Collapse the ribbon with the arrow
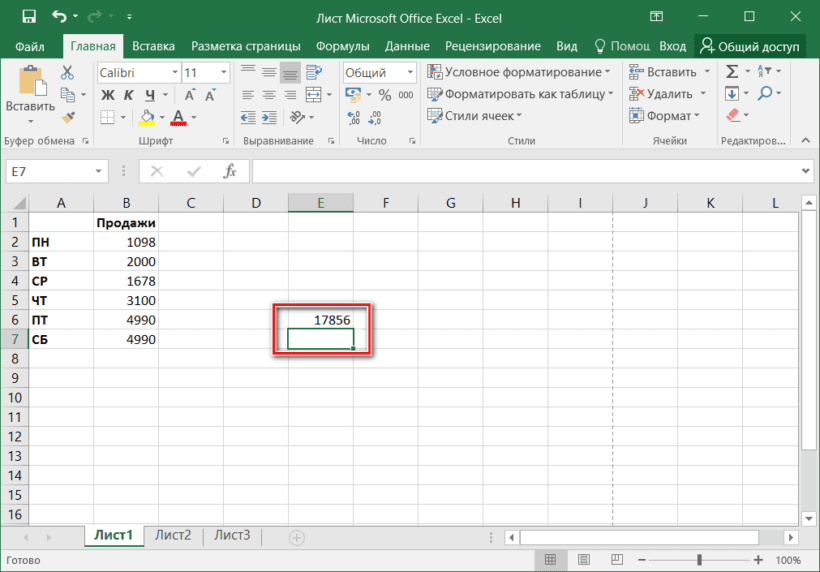Image resolution: width=820 pixels, height=572 pixels. pyautogui.click(x=806, y=140)
